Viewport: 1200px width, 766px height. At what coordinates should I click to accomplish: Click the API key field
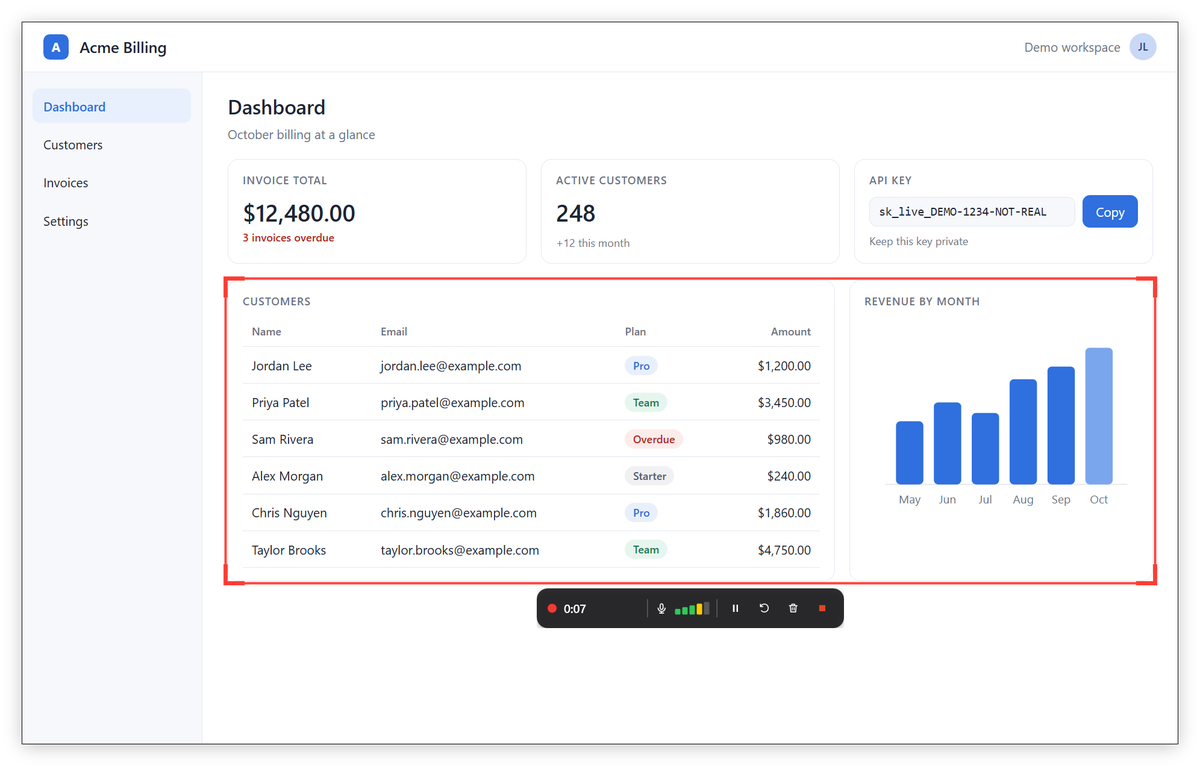(x=972, y=212)
